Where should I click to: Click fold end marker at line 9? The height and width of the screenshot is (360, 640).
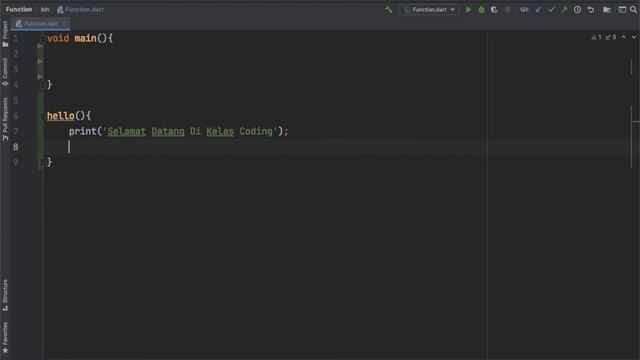tap(42, 162)
